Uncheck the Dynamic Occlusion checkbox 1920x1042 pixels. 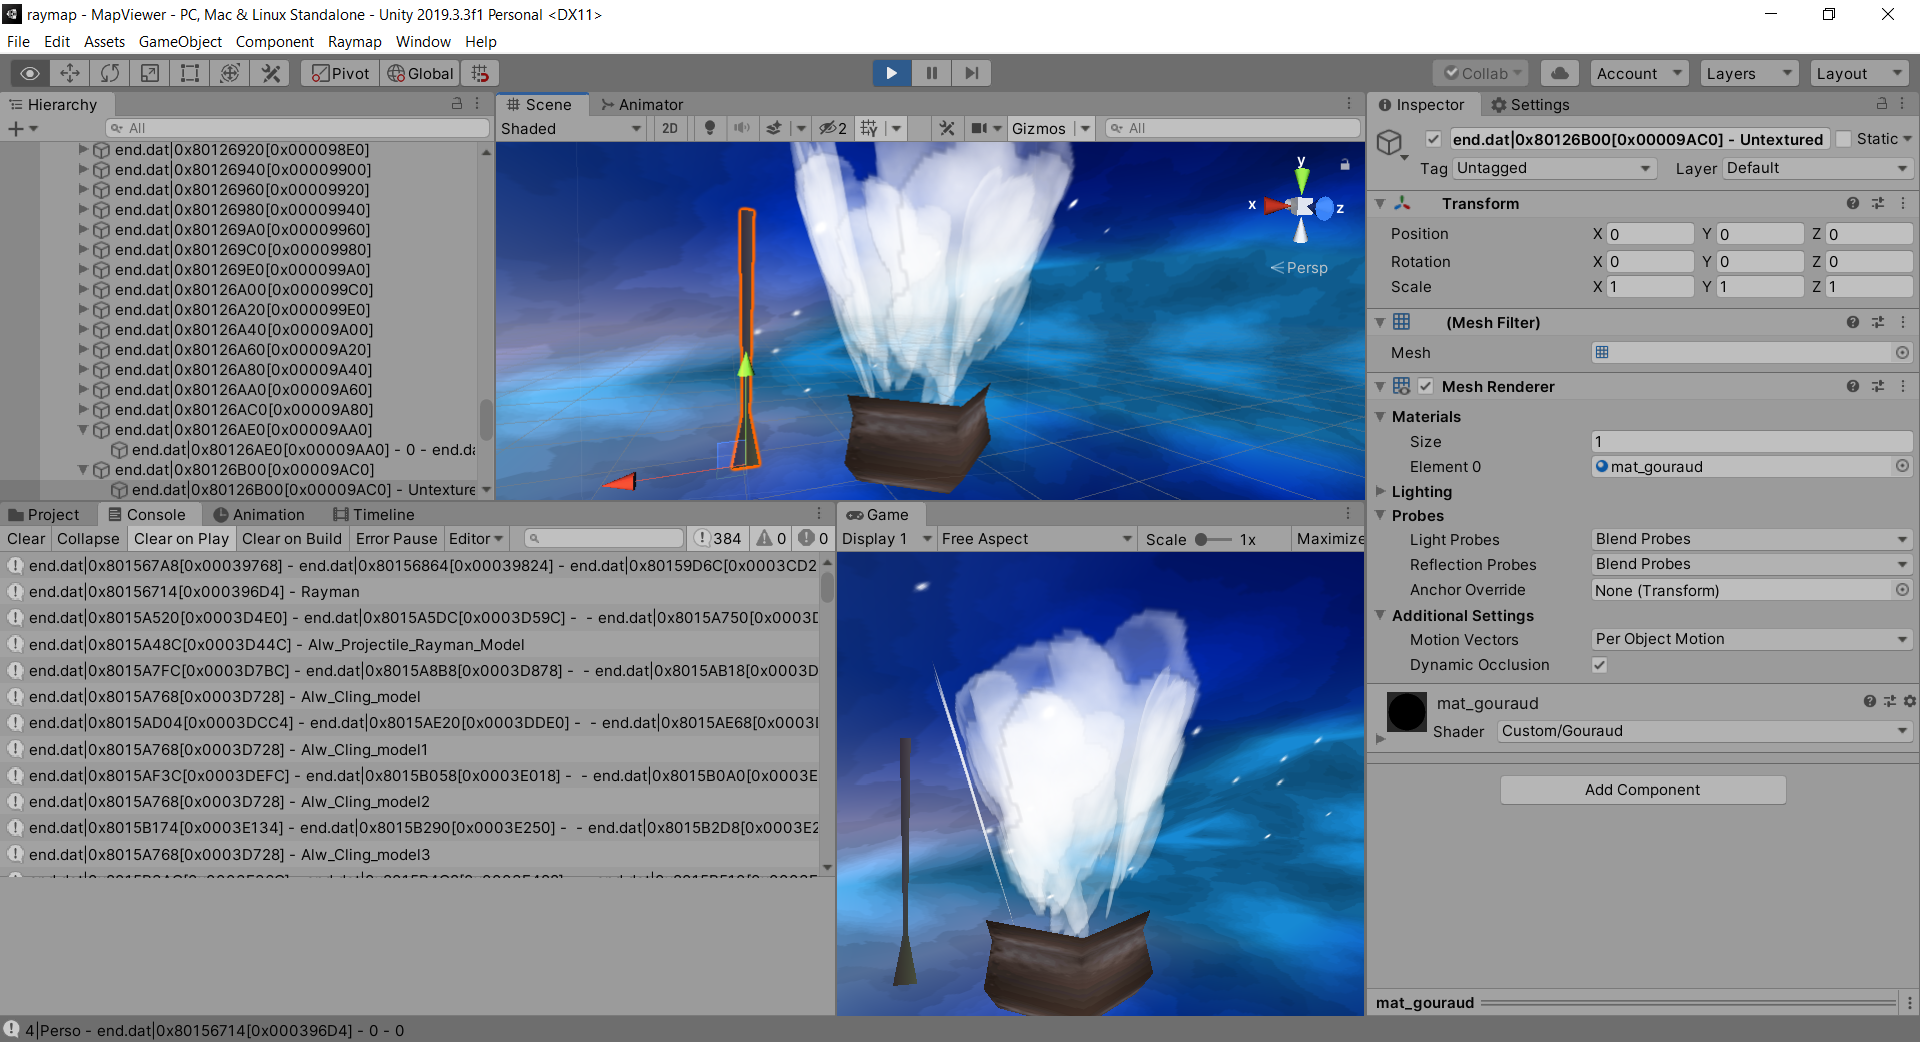tap(1600, 665)
